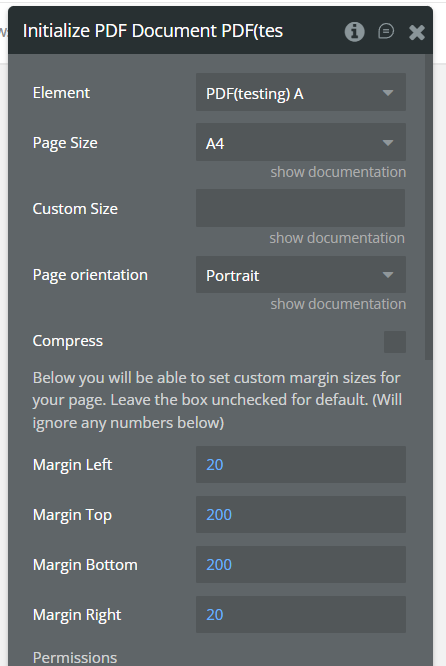Click the Margin Right field showing 20
The width and height of the screenshot is (446, 666).
coord(301,615)
